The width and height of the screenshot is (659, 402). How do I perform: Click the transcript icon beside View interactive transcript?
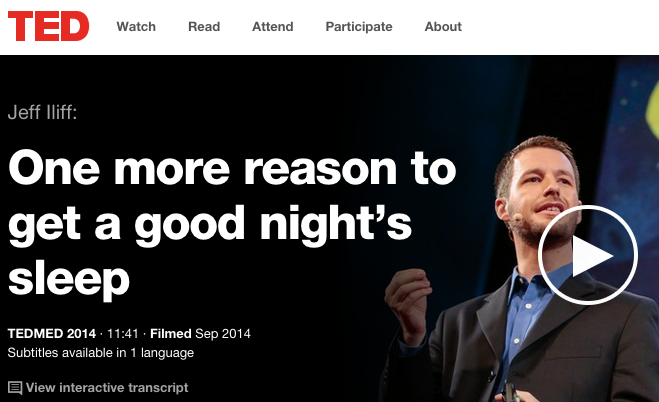coord(15,388)
